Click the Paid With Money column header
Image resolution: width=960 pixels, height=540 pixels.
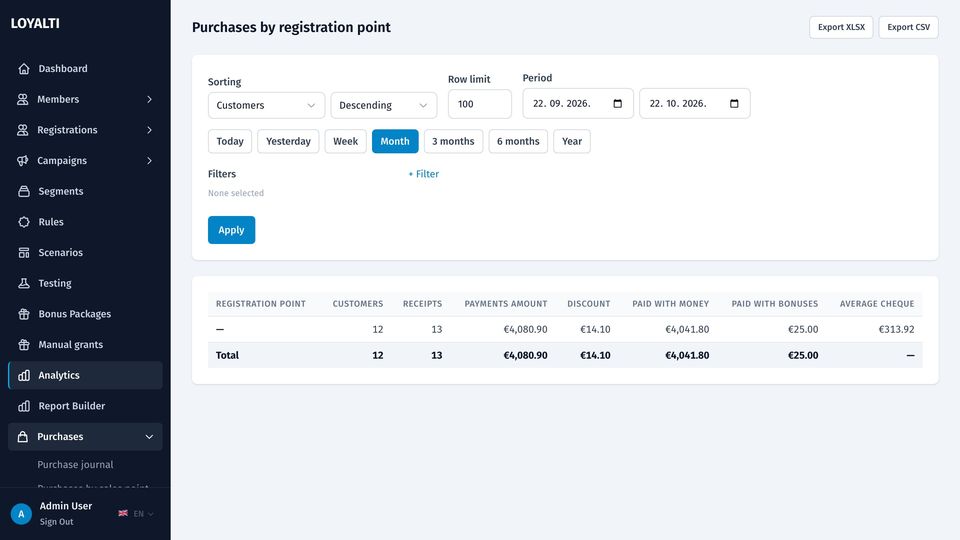pos(670,304)
